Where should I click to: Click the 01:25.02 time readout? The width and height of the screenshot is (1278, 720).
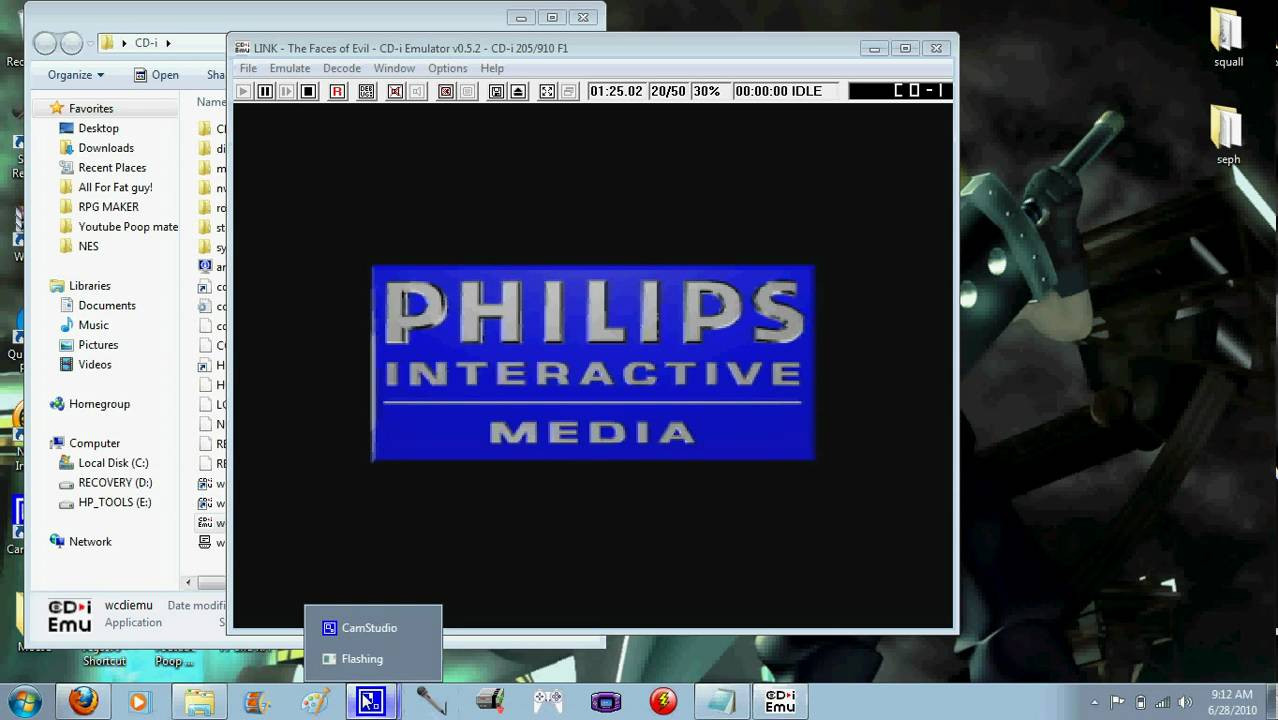click(x=616, y=91)
